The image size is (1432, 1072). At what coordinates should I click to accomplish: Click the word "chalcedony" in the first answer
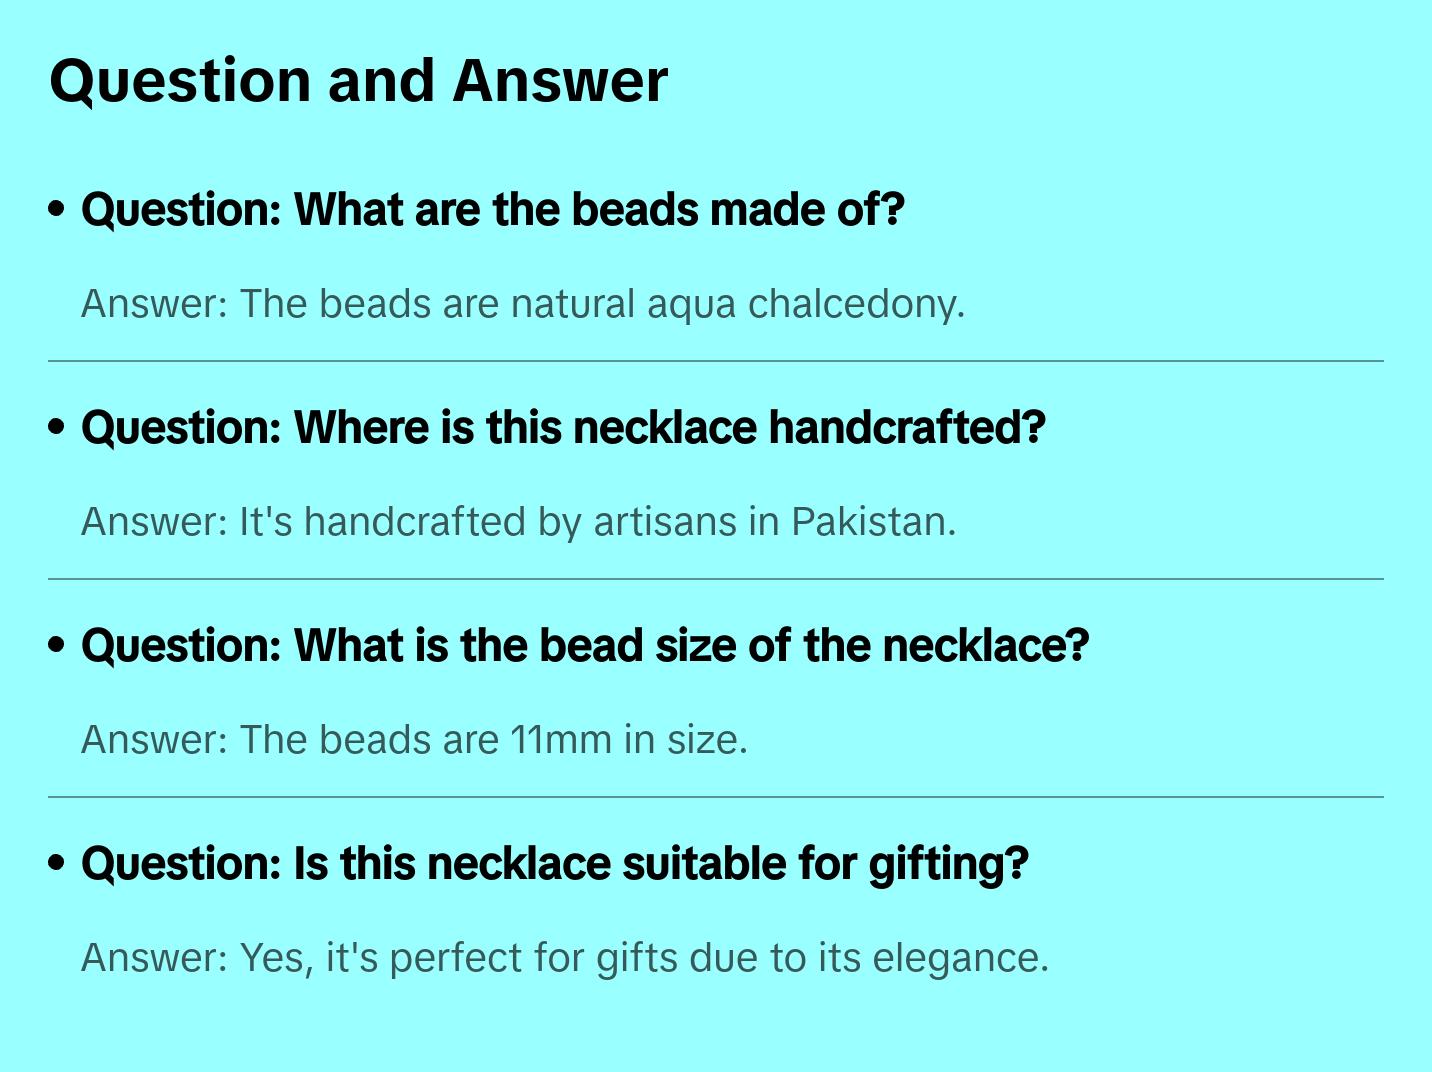(x=856, y=304)
